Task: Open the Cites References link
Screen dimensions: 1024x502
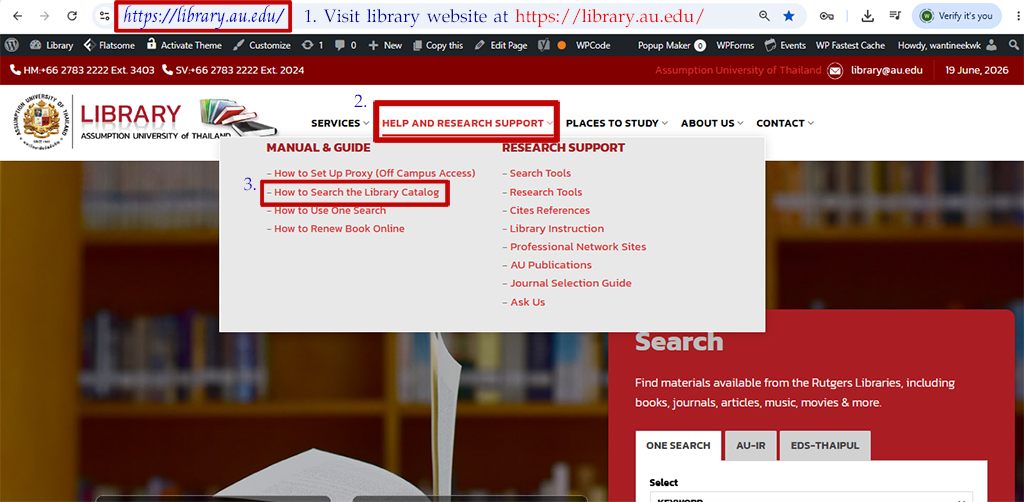Action: click(550, 210)
